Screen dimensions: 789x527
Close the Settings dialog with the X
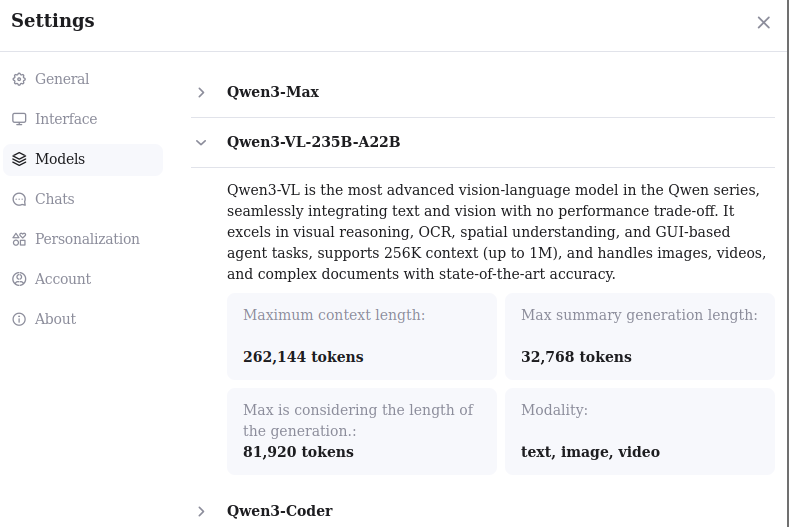point(763,22)
